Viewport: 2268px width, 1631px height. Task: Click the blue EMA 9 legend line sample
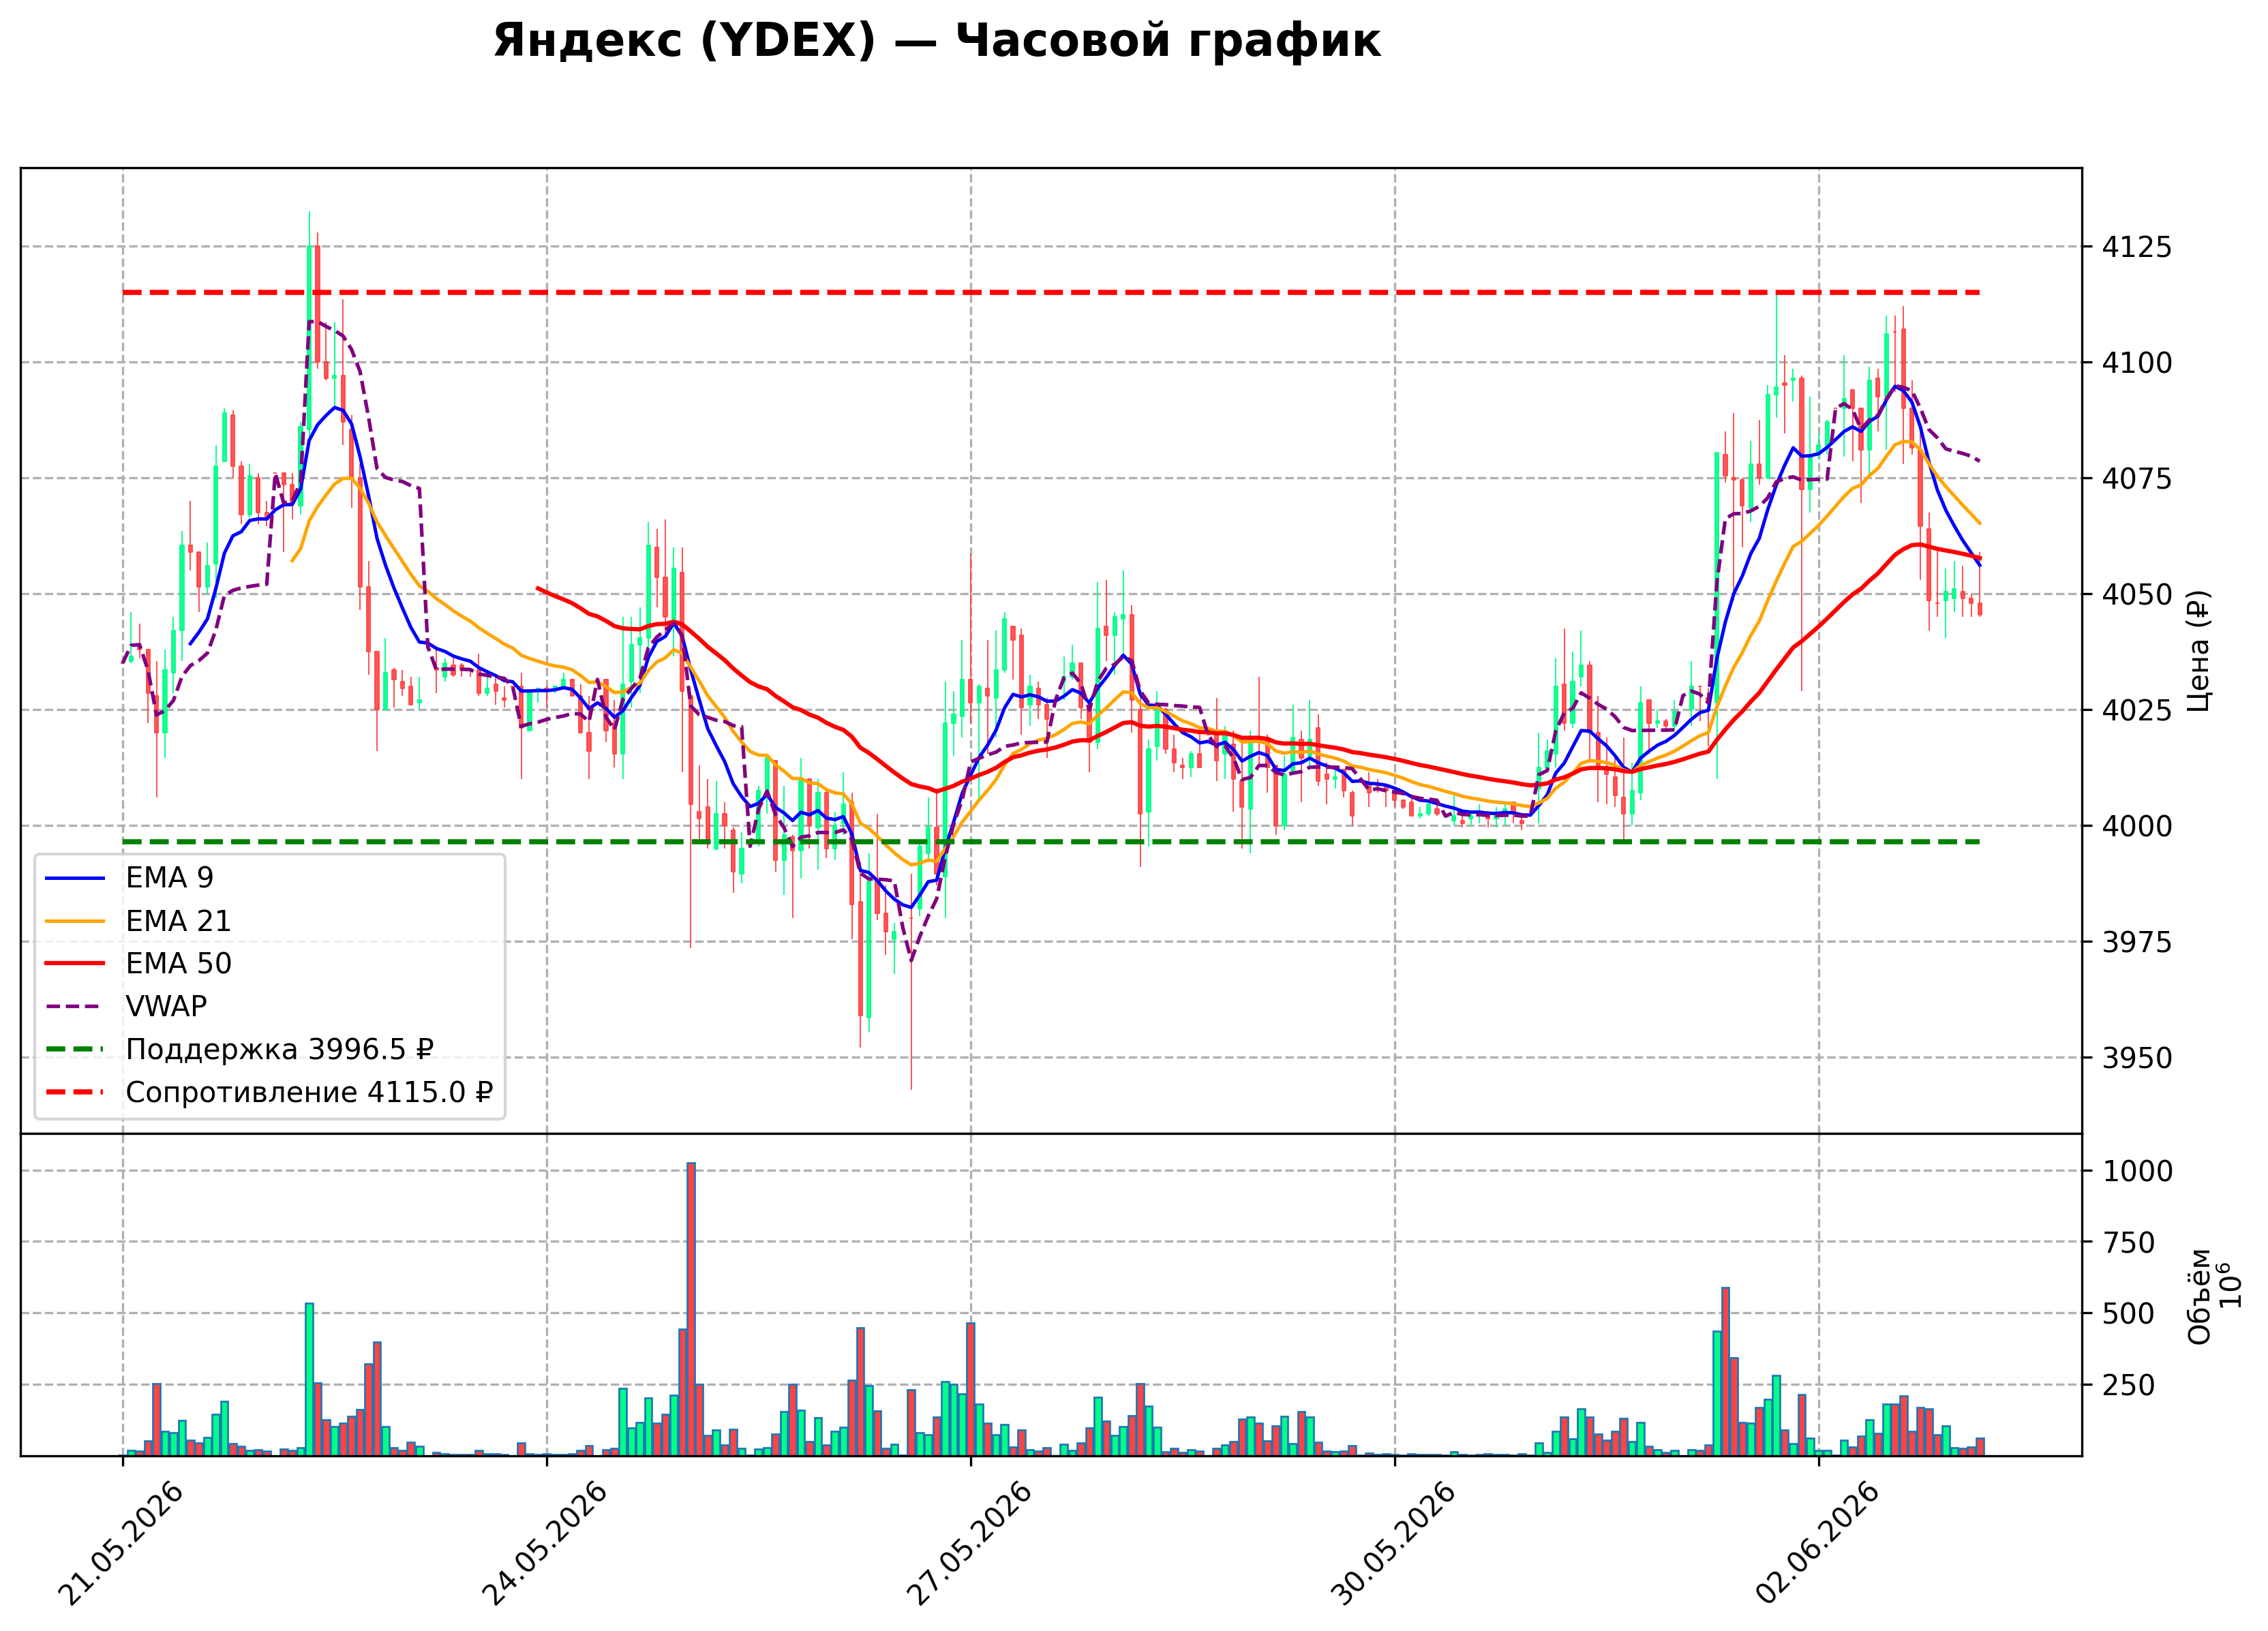(75, 878)
